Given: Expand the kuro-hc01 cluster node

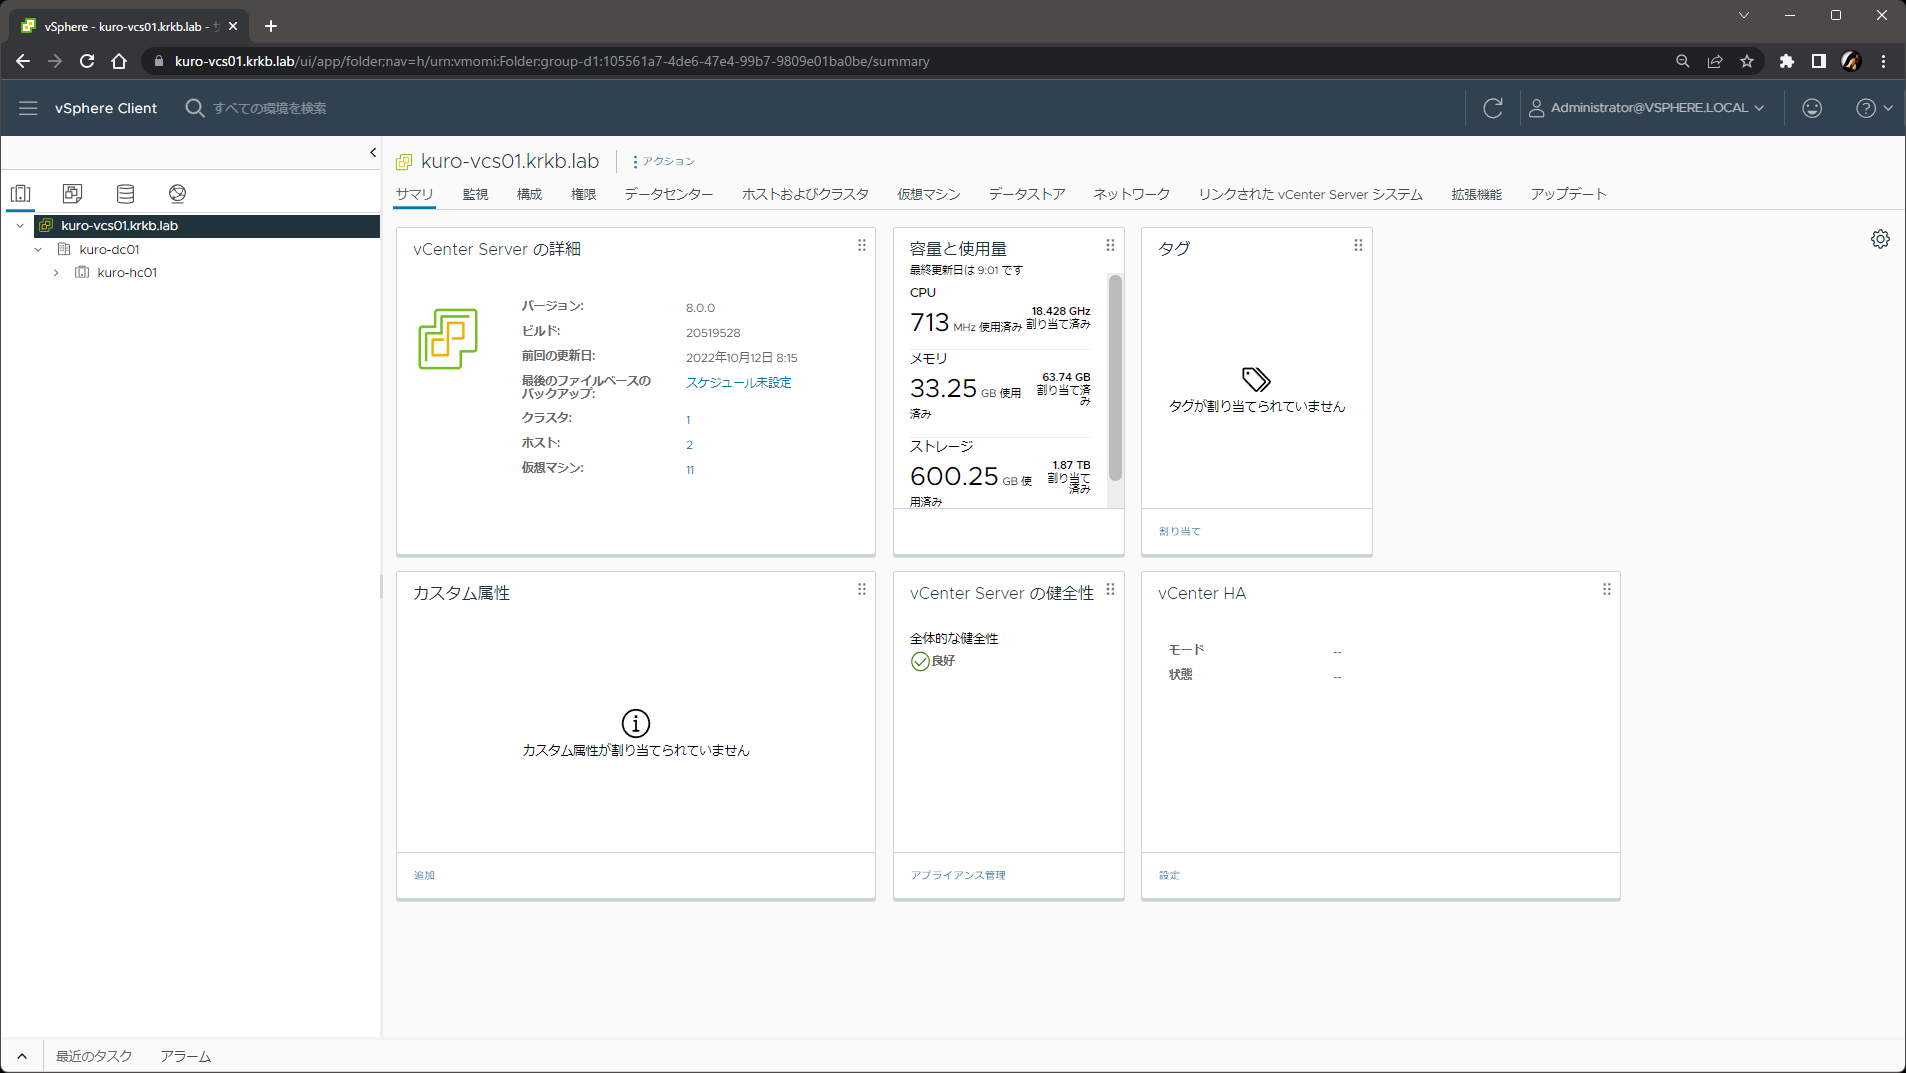Looking at the screenshot, I should click(x=56, y=273).
